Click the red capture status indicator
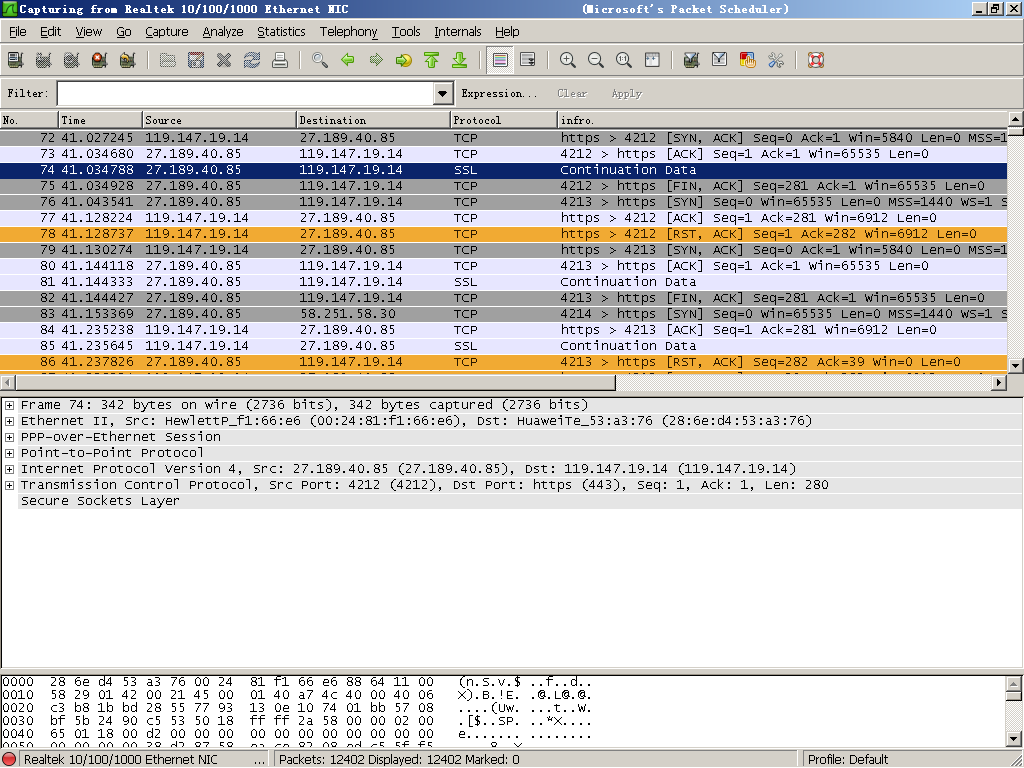This screenshot has height=768, width=1024. pyautogui.click(x=9, y=760)
